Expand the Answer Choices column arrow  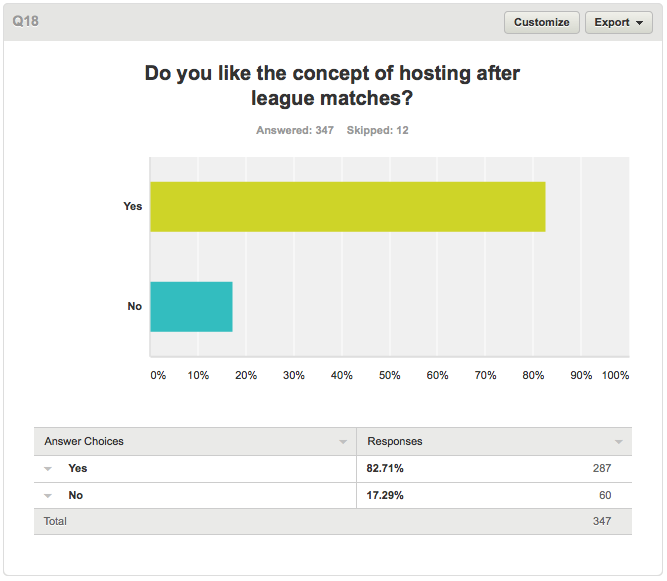[x=343, y=442]
